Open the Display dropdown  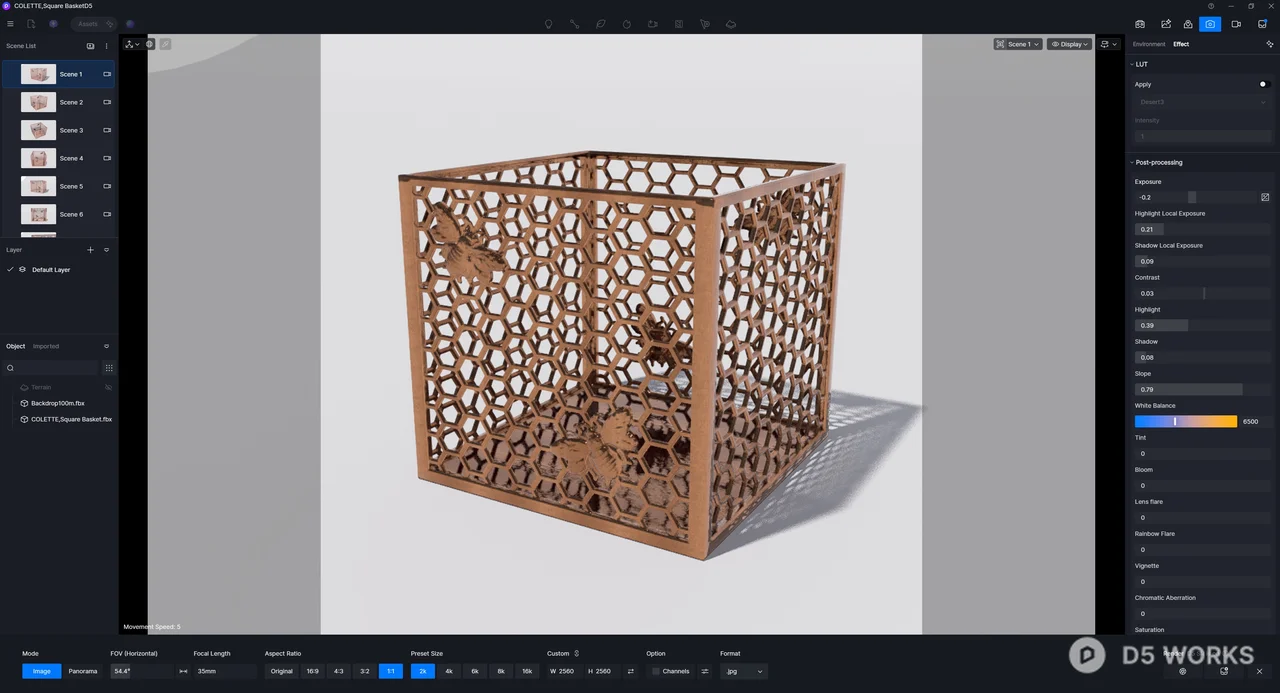coord(1069,44)
